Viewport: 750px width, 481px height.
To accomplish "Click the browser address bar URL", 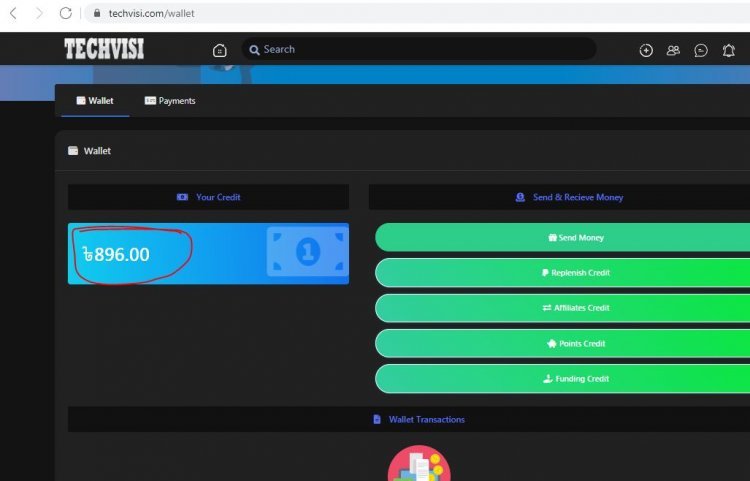I will pyautogui.click(x=151, y=14).
